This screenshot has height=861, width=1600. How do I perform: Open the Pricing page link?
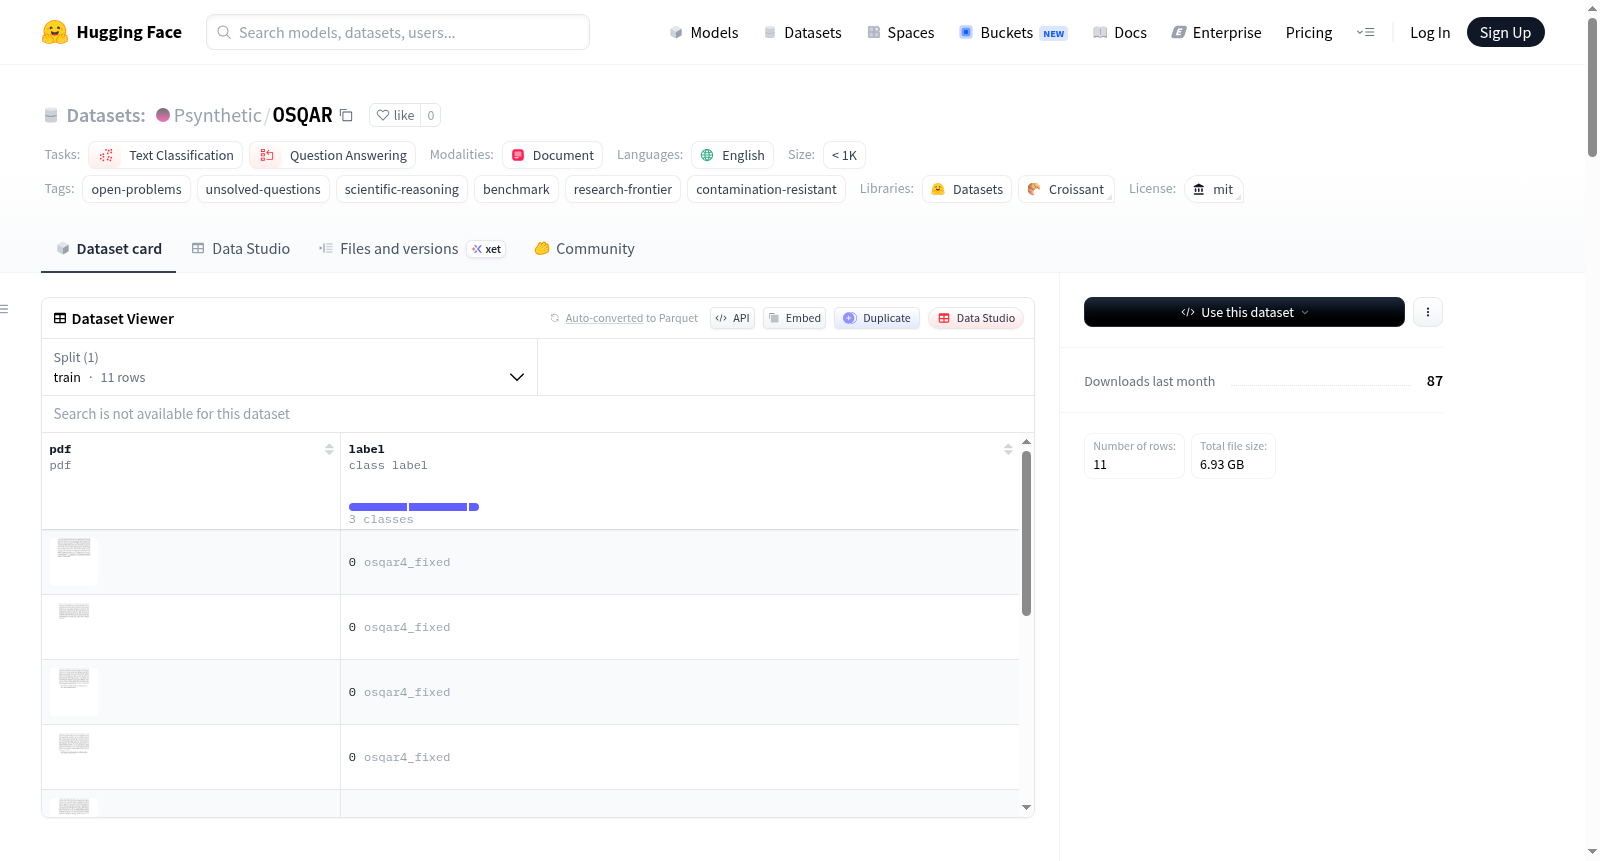coord(1309,32)
